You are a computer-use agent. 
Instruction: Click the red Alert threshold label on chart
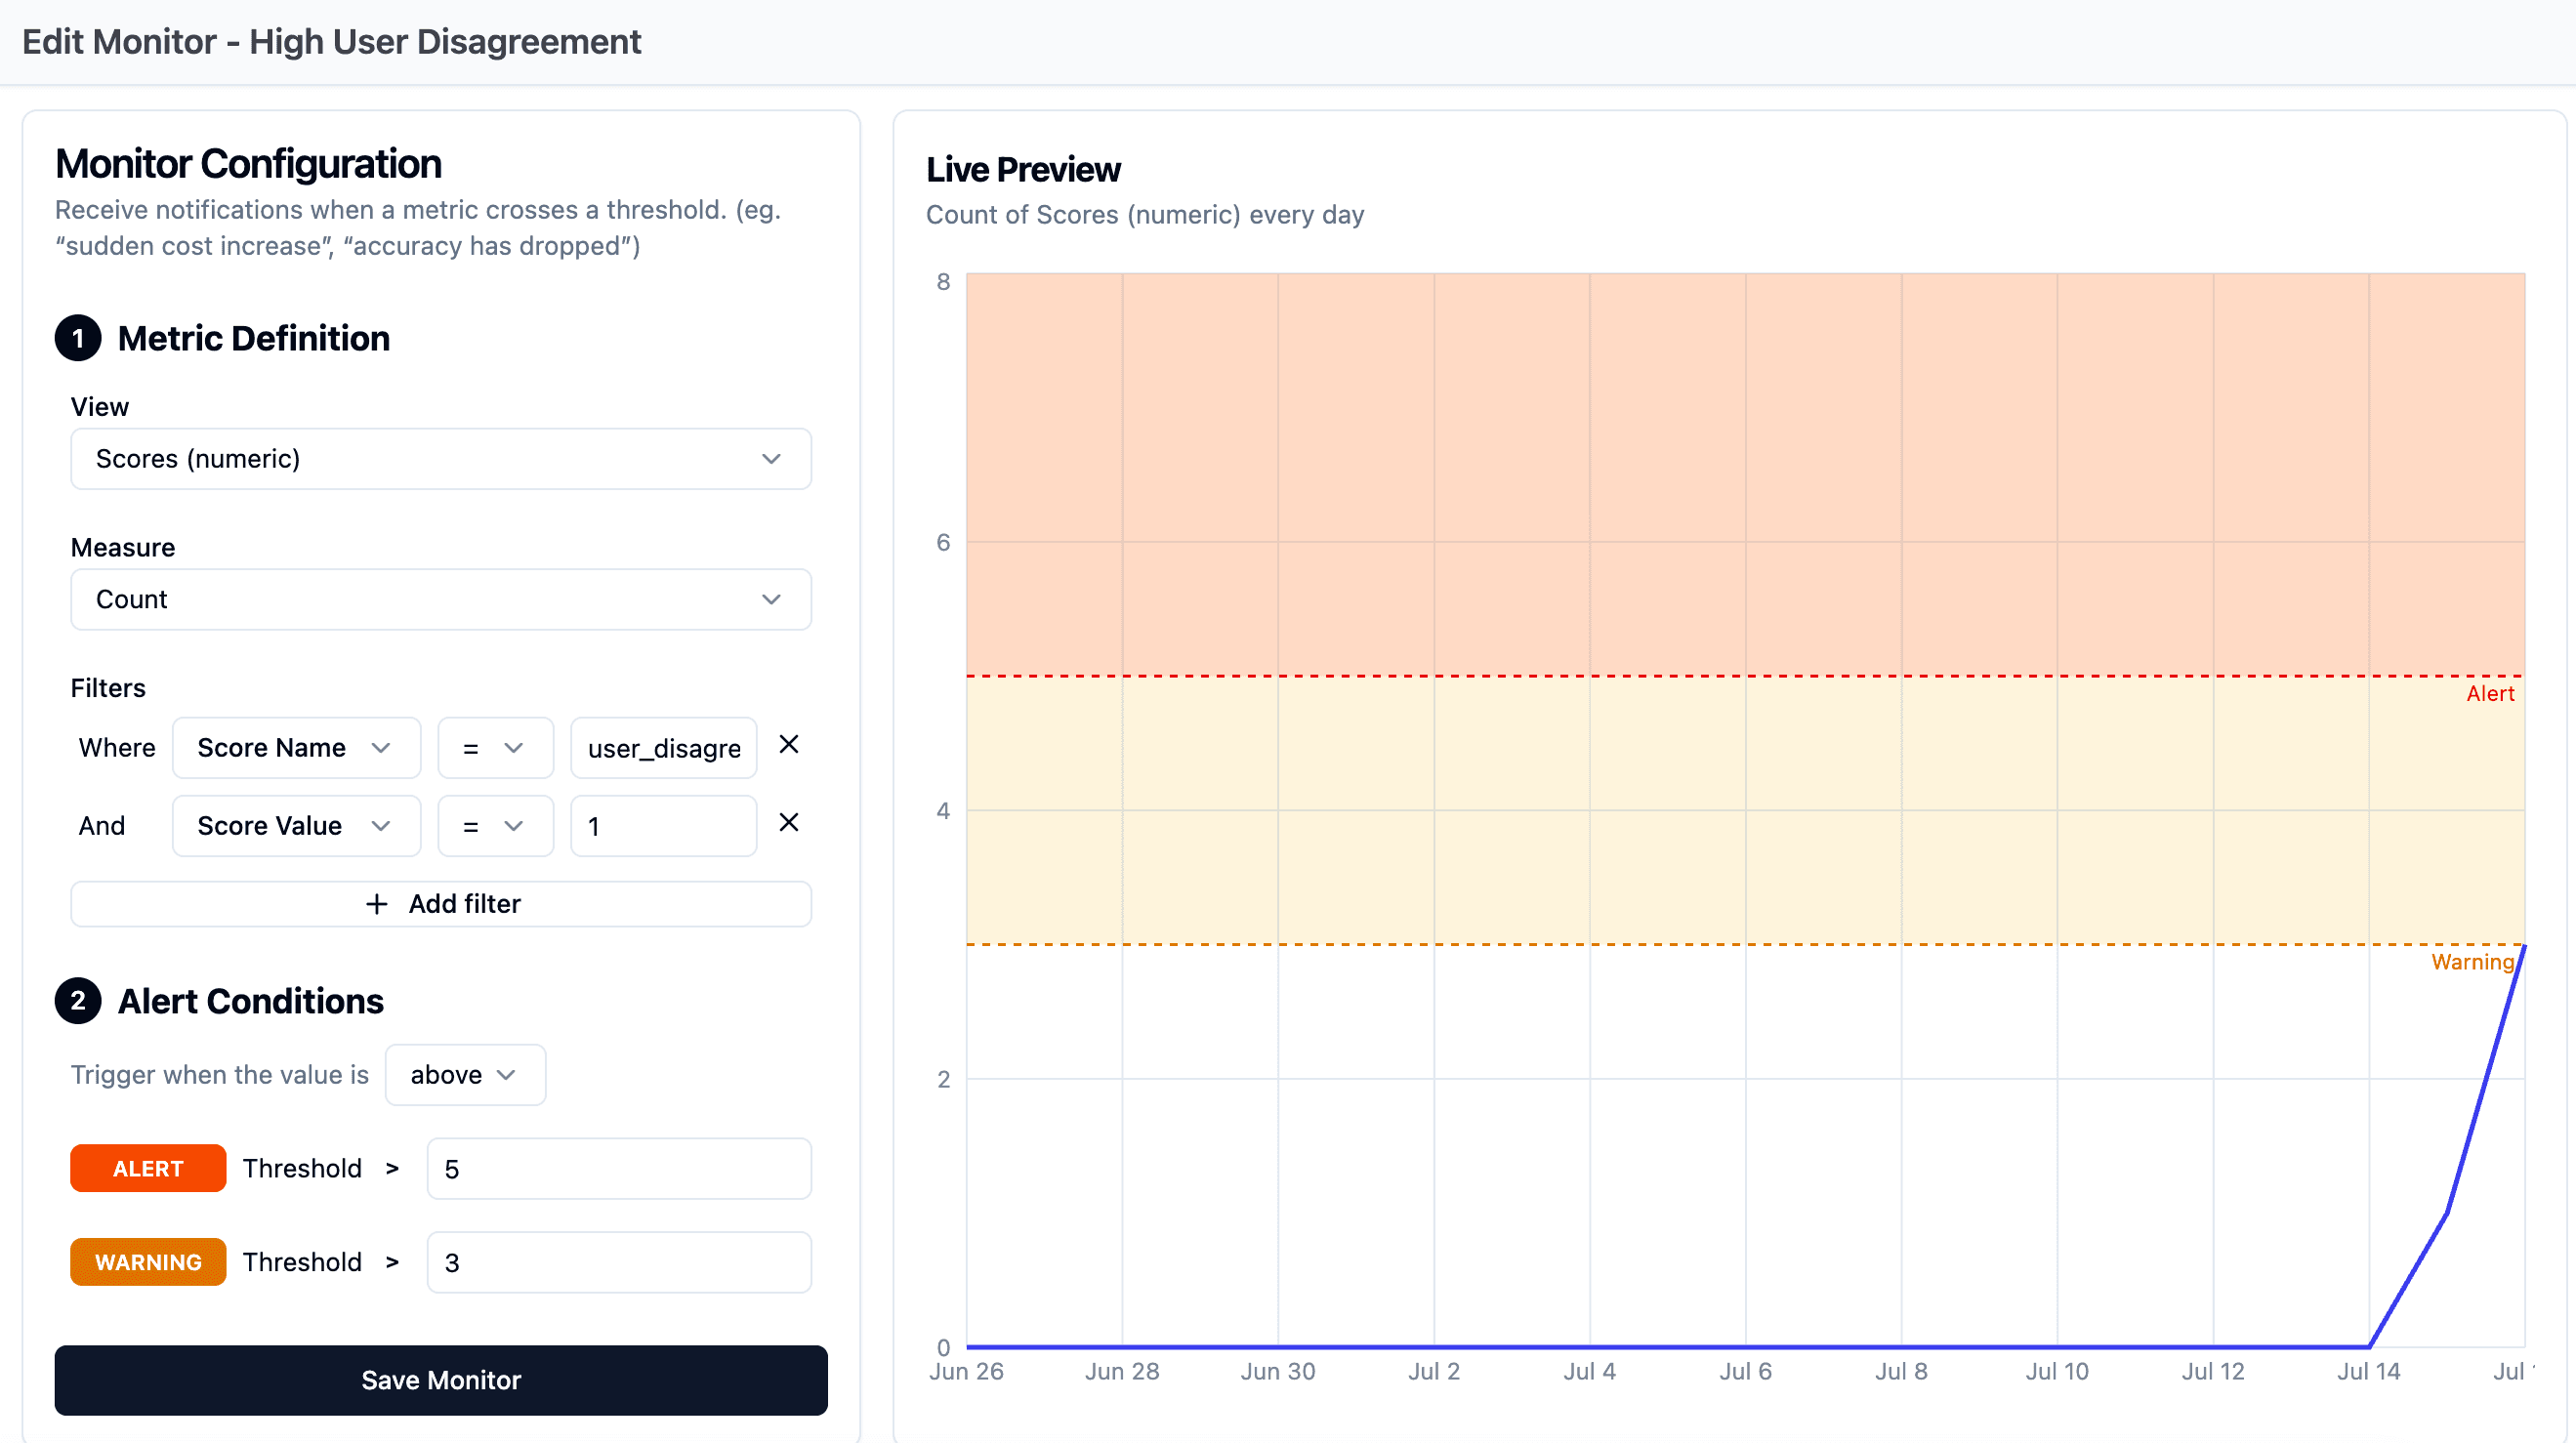click(x=2490, y=694)
